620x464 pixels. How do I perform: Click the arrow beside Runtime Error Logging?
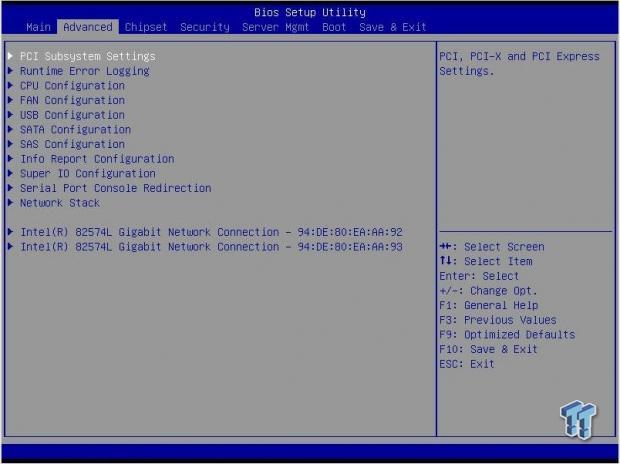[11, 71]
